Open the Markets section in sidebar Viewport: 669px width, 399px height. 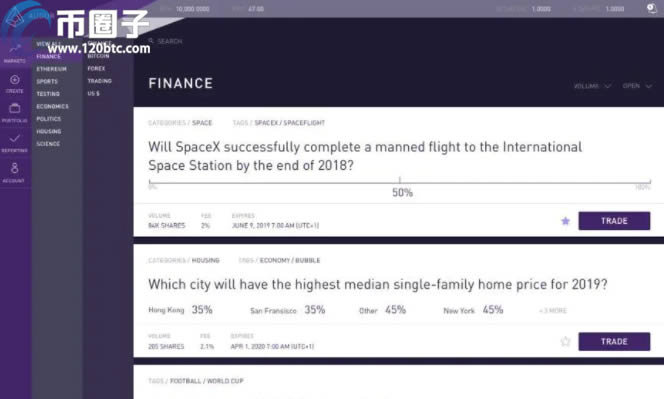click(x=15, y=53)
